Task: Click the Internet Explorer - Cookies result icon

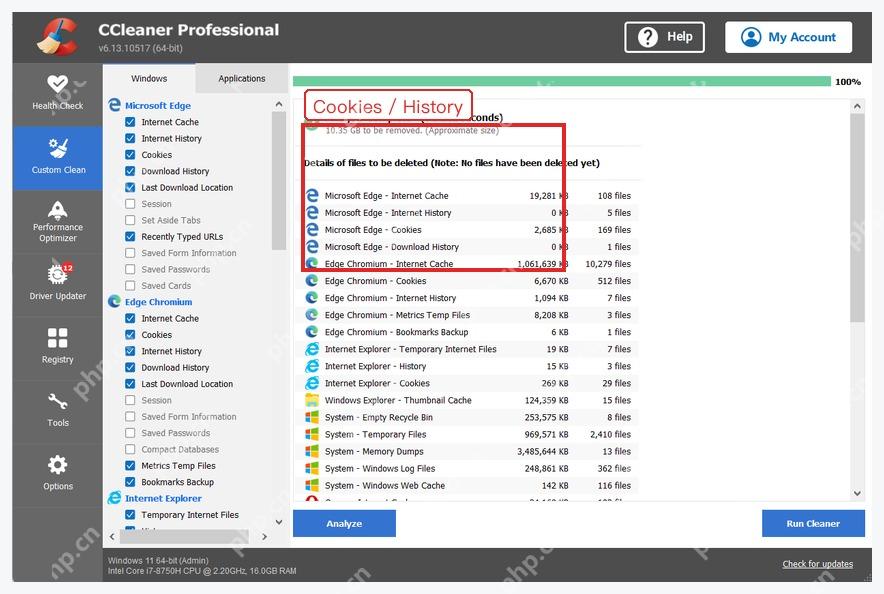Action: [x=312, y=383]
